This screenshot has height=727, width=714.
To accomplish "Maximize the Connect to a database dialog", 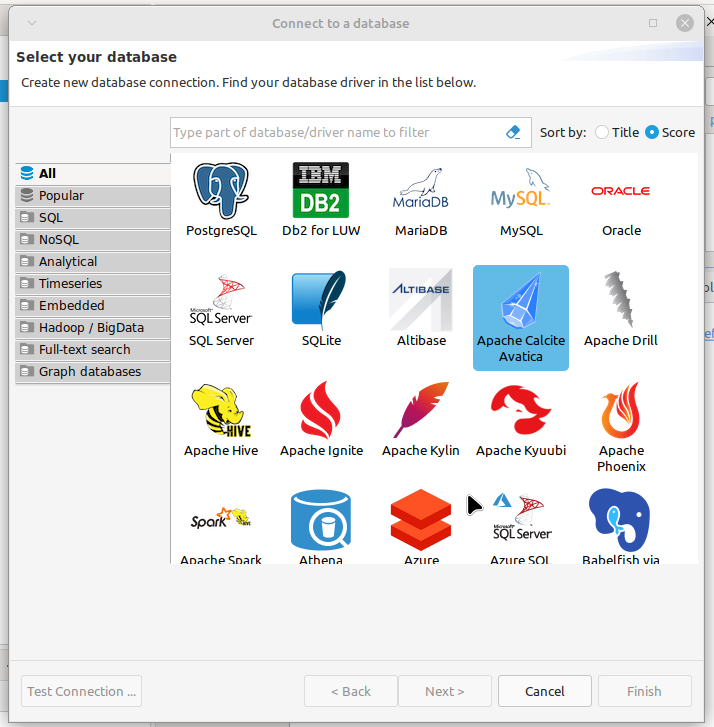I will [653, 23].
